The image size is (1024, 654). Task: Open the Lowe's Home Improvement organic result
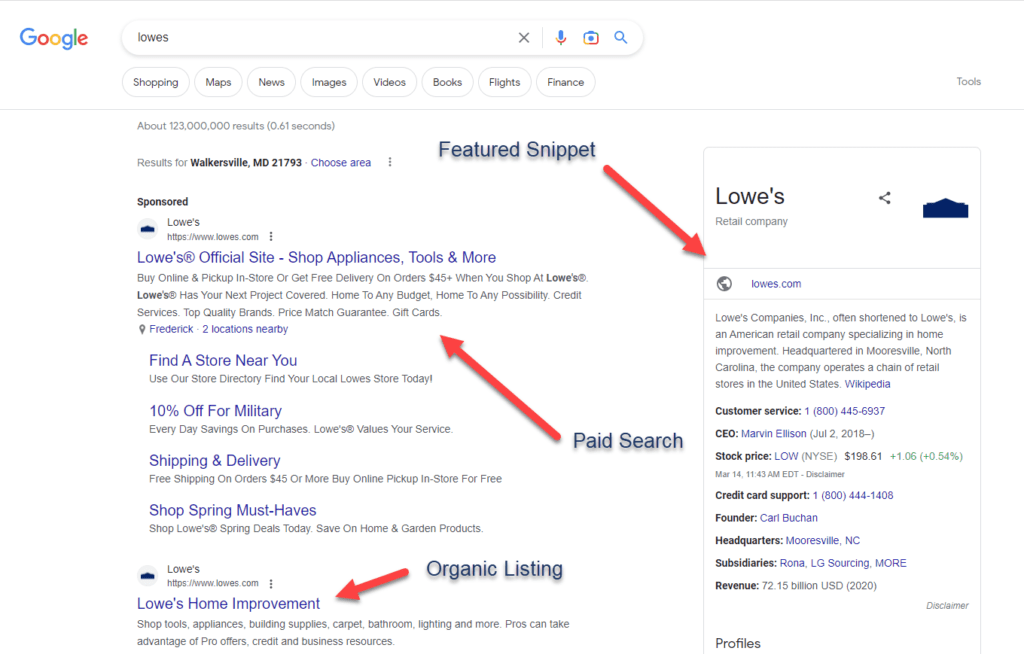229,604
